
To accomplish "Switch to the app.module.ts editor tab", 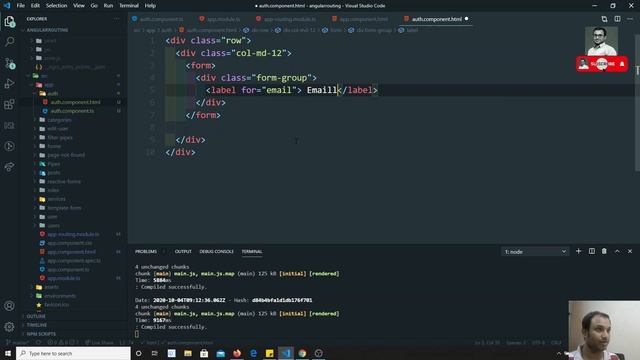I will tap(220, 19).
